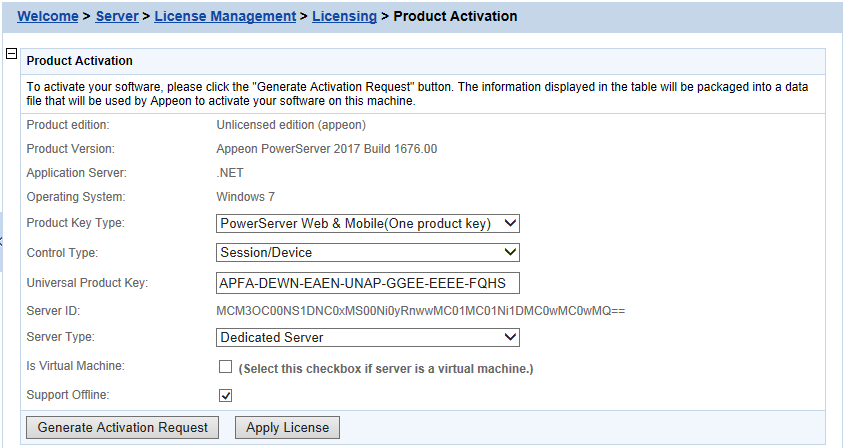Go to the Server breadcrumb link
The image size is (846, 448).
[x=117, y=16]
